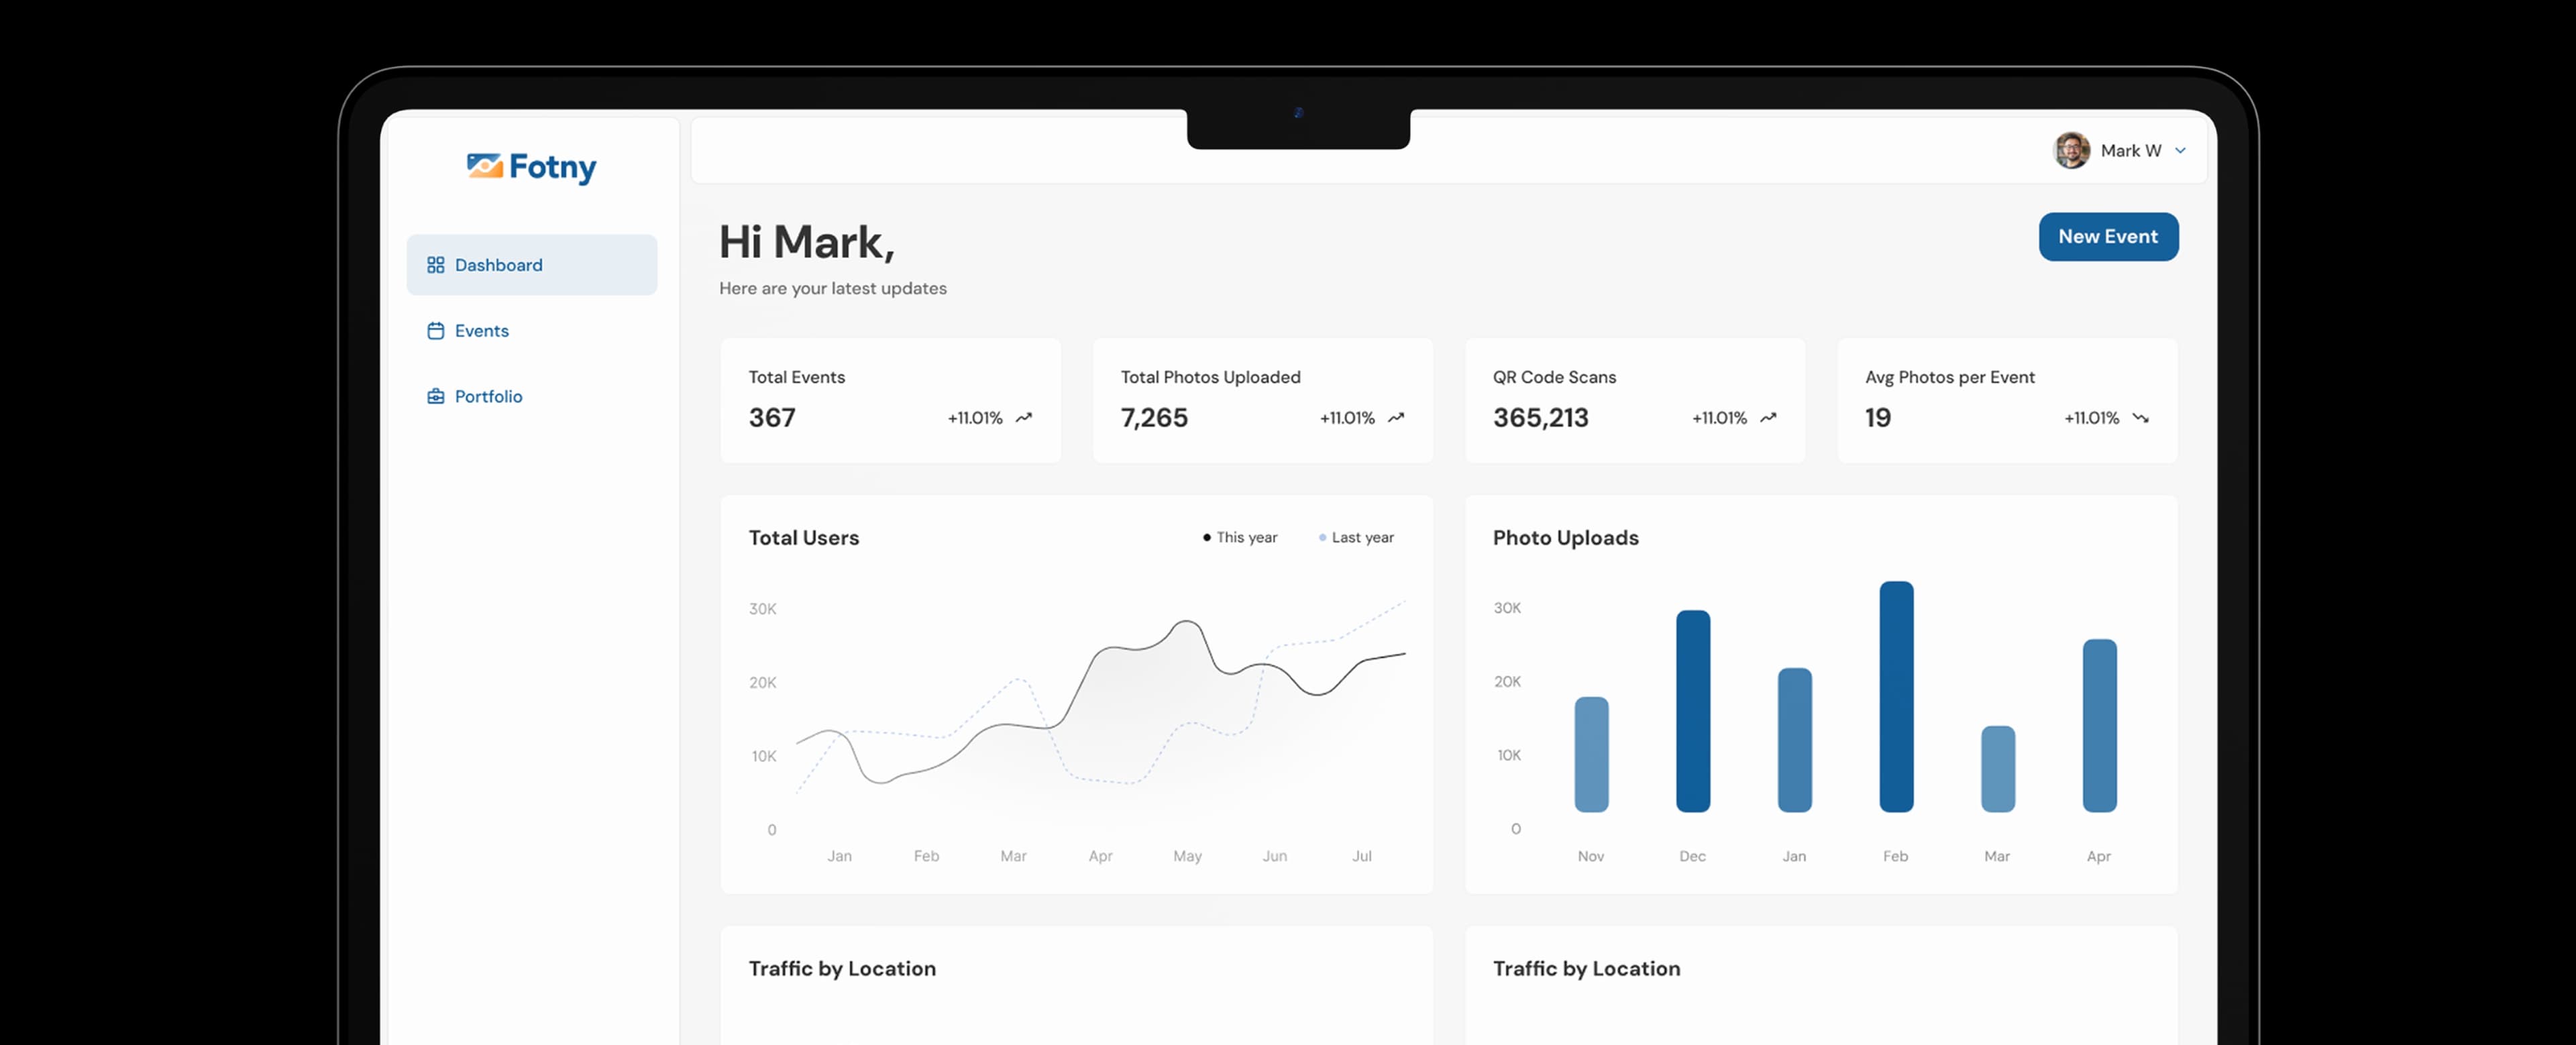2576x1045 pixels.
Task: Click the trend icon on Total Photos Uploaded
Action: pyautogui.click(x=1395, y=418)
